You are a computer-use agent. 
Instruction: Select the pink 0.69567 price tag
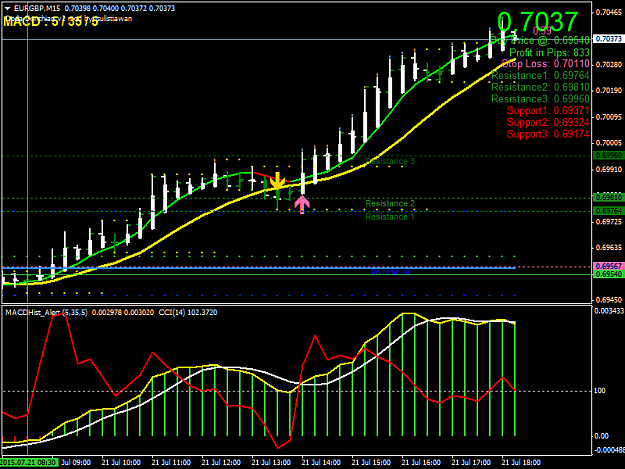click(x=608, y=266)
